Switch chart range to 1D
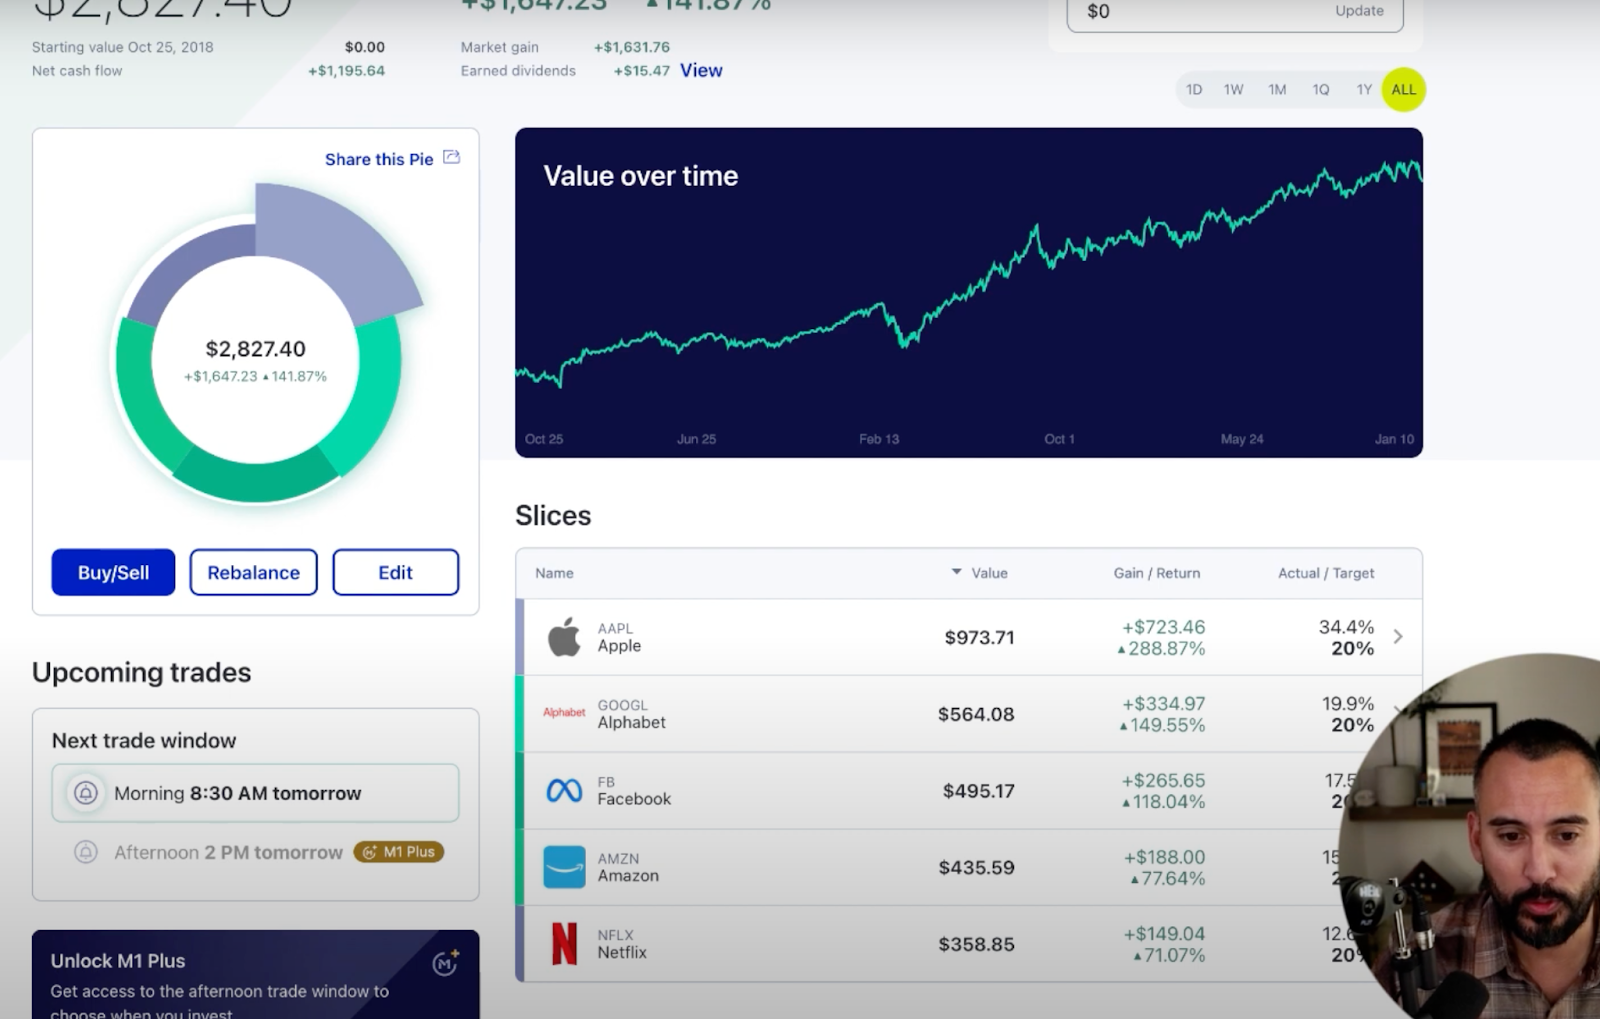Image resolution: width=1600 pixels, height=1019 pixels. point(1194,90)
